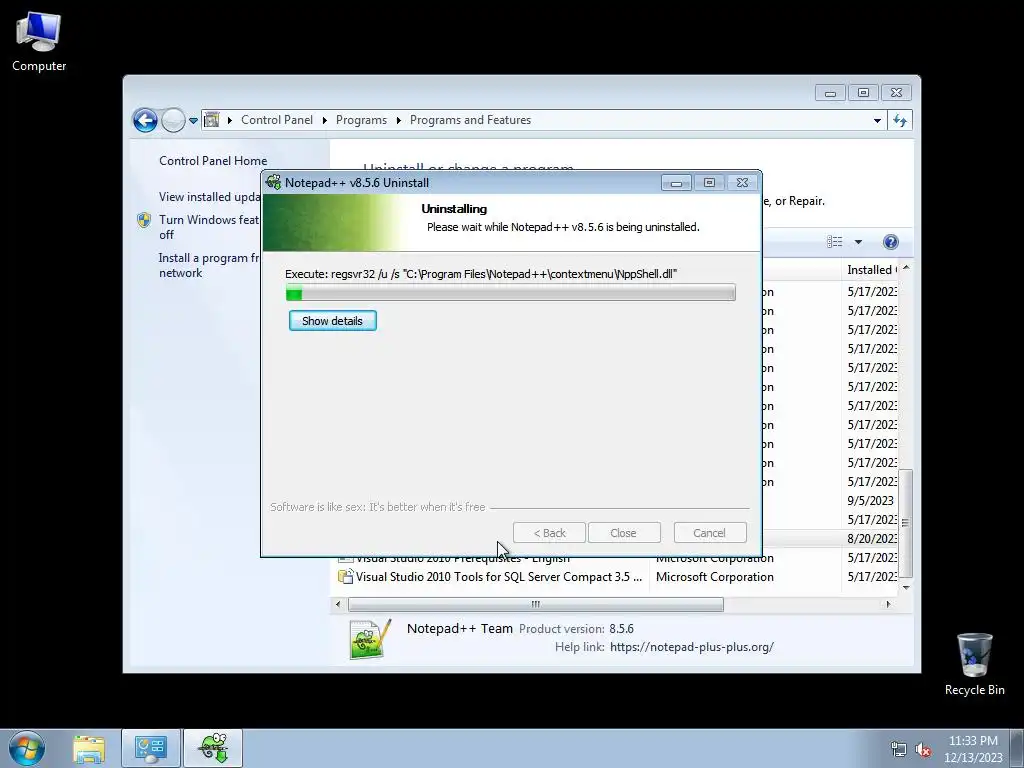Viewport: 1024px width, 768px height.
Task: Go back using the Control Panel back arrow
Action: pyautogui.click(x=145, y=120)
